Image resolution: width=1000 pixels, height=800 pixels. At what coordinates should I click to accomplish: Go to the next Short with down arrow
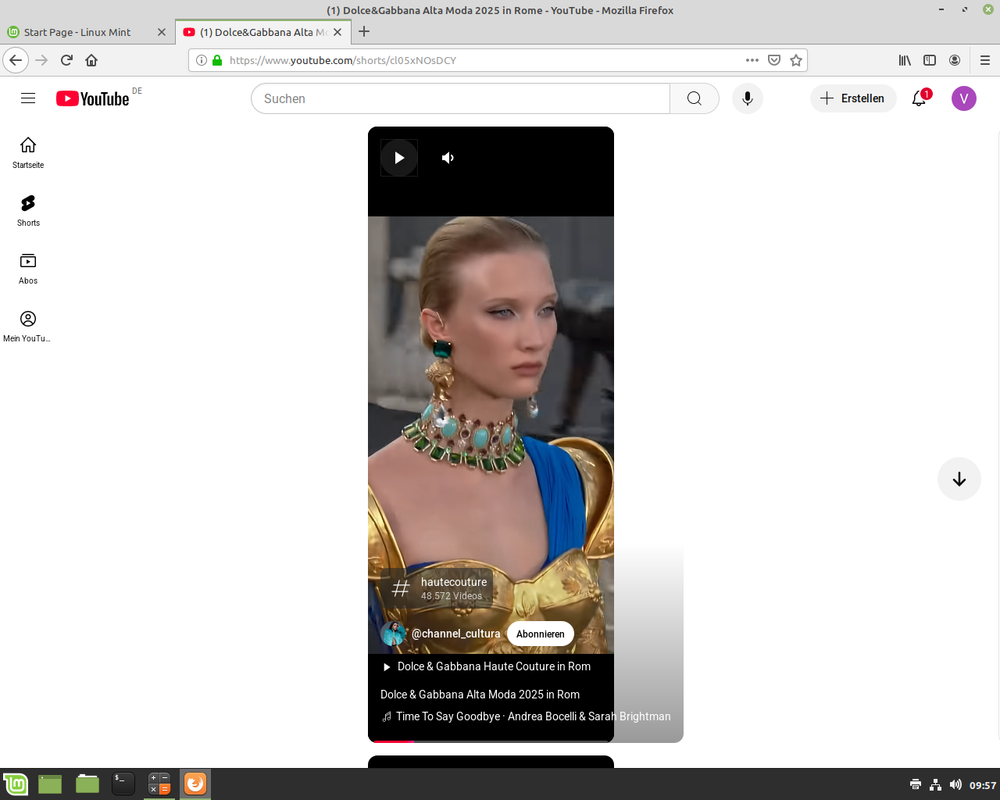(959, 479)
